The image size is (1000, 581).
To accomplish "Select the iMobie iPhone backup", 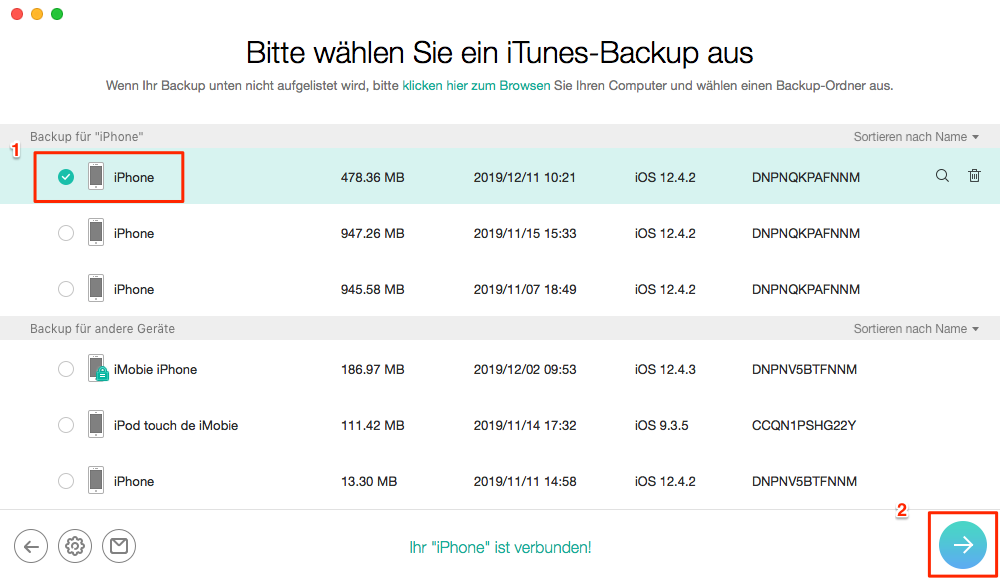I will tap(66, 369).
